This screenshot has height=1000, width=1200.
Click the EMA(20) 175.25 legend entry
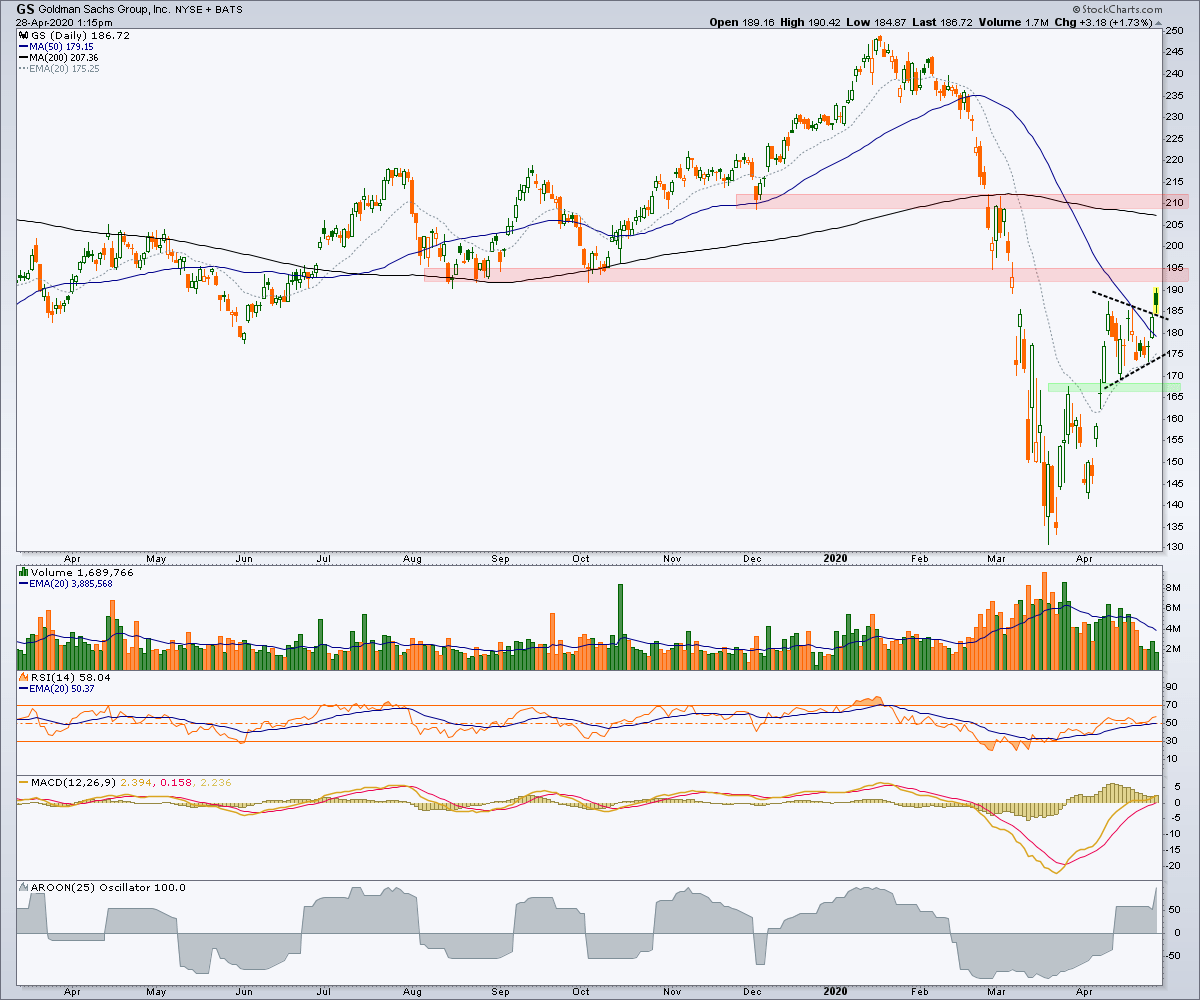click(x=61, y=70)
